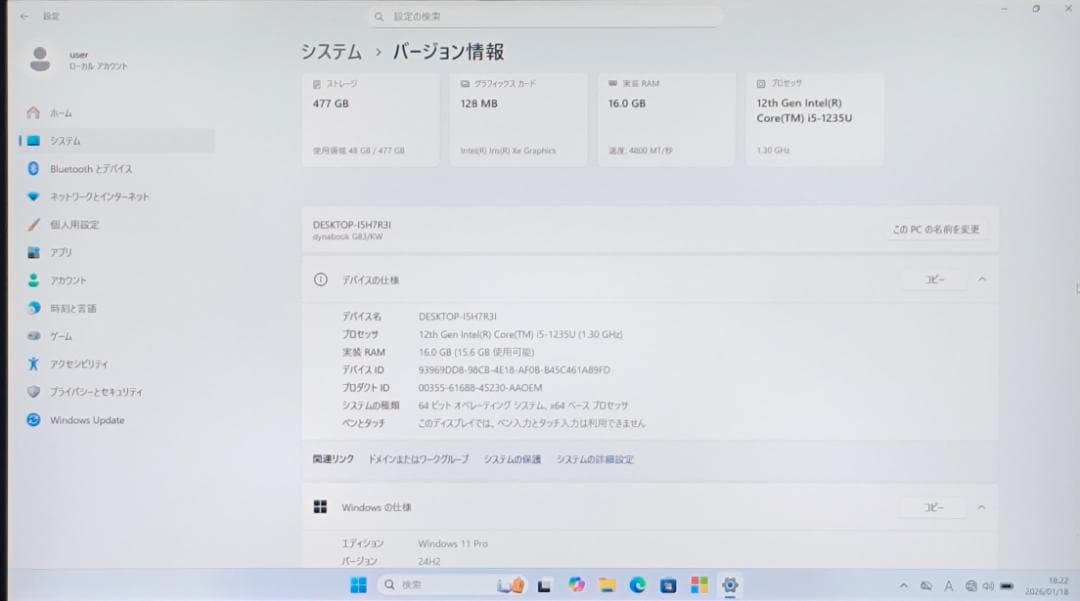Click the このPCの名前を変更 button
The height and width of the screenshot is (601, 1080).
(934, 229)
